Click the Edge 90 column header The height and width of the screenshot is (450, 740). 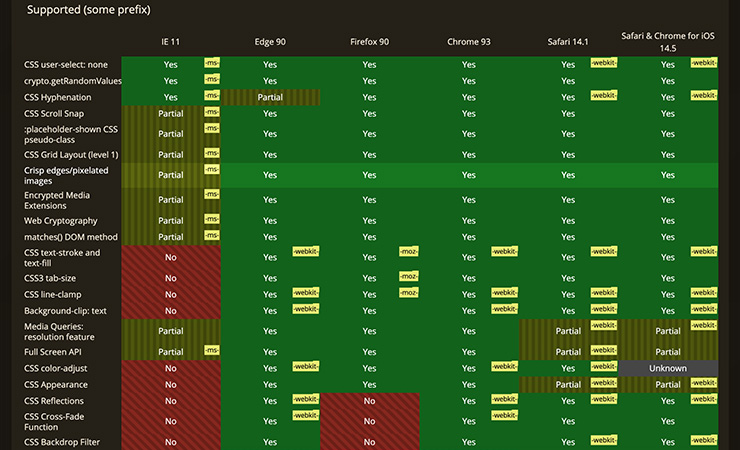(x=270, y=42)
